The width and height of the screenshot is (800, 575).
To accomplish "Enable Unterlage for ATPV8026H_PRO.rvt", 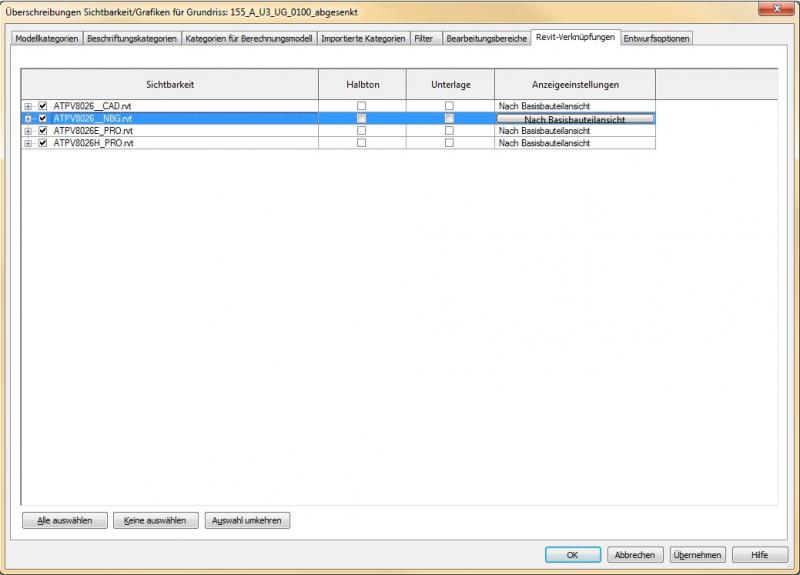I will click(449, 143).
